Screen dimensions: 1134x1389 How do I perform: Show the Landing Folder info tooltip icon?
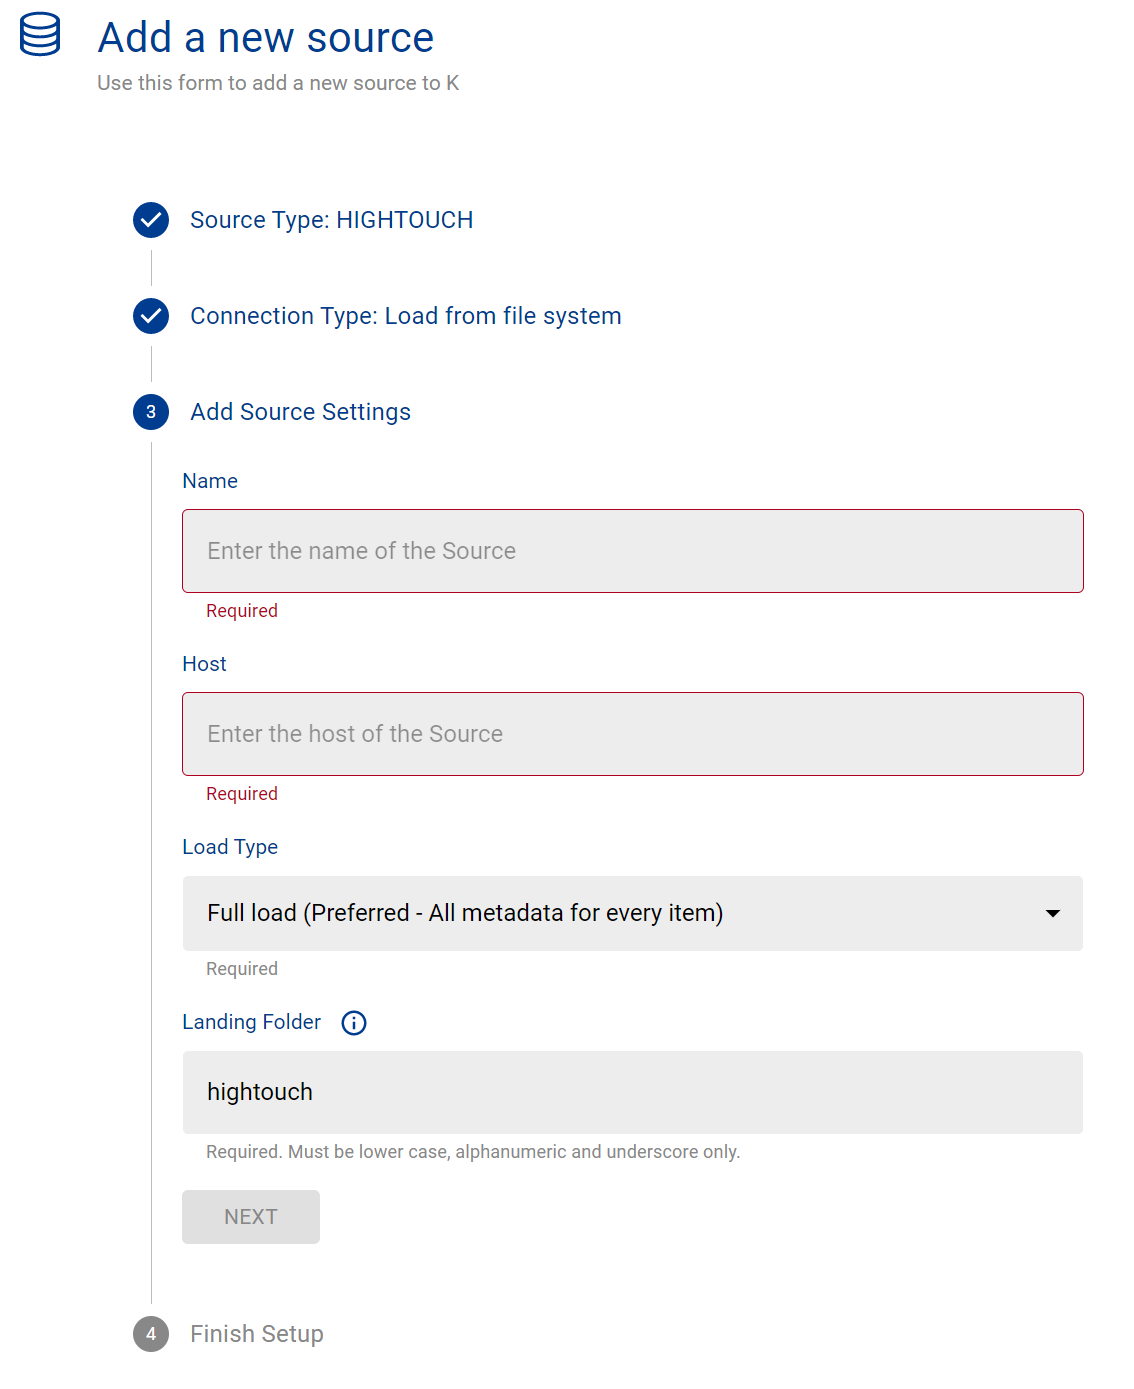(354, 1023)
